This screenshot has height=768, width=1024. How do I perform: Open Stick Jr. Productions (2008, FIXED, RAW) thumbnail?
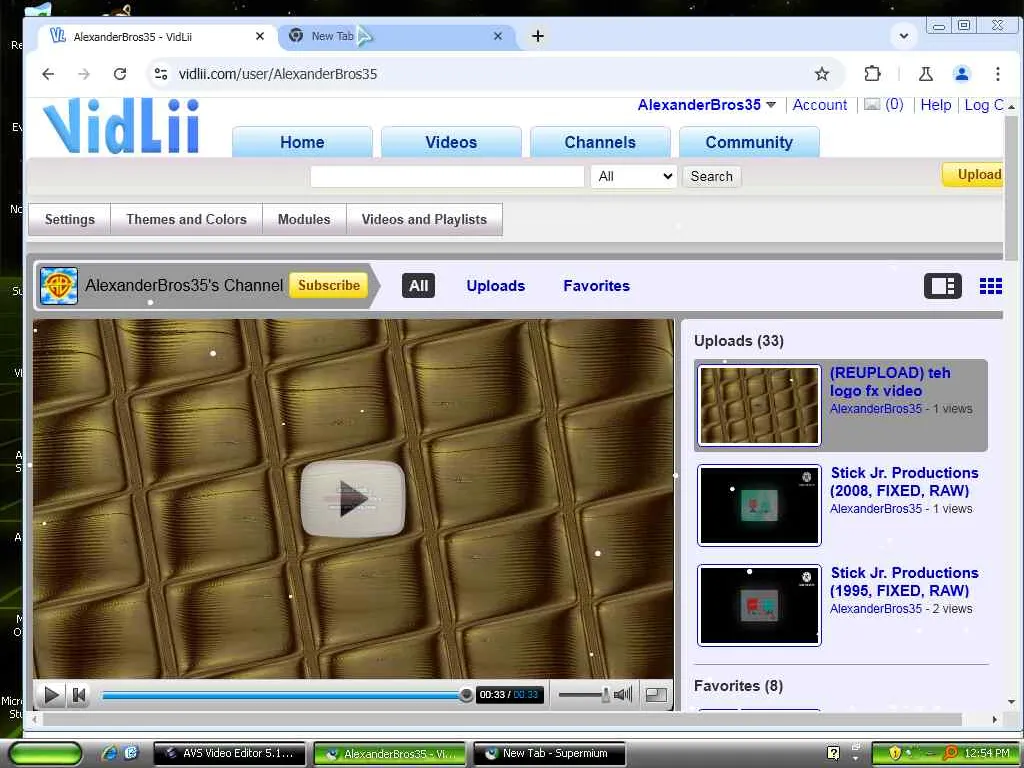click(x=759, y=505)
